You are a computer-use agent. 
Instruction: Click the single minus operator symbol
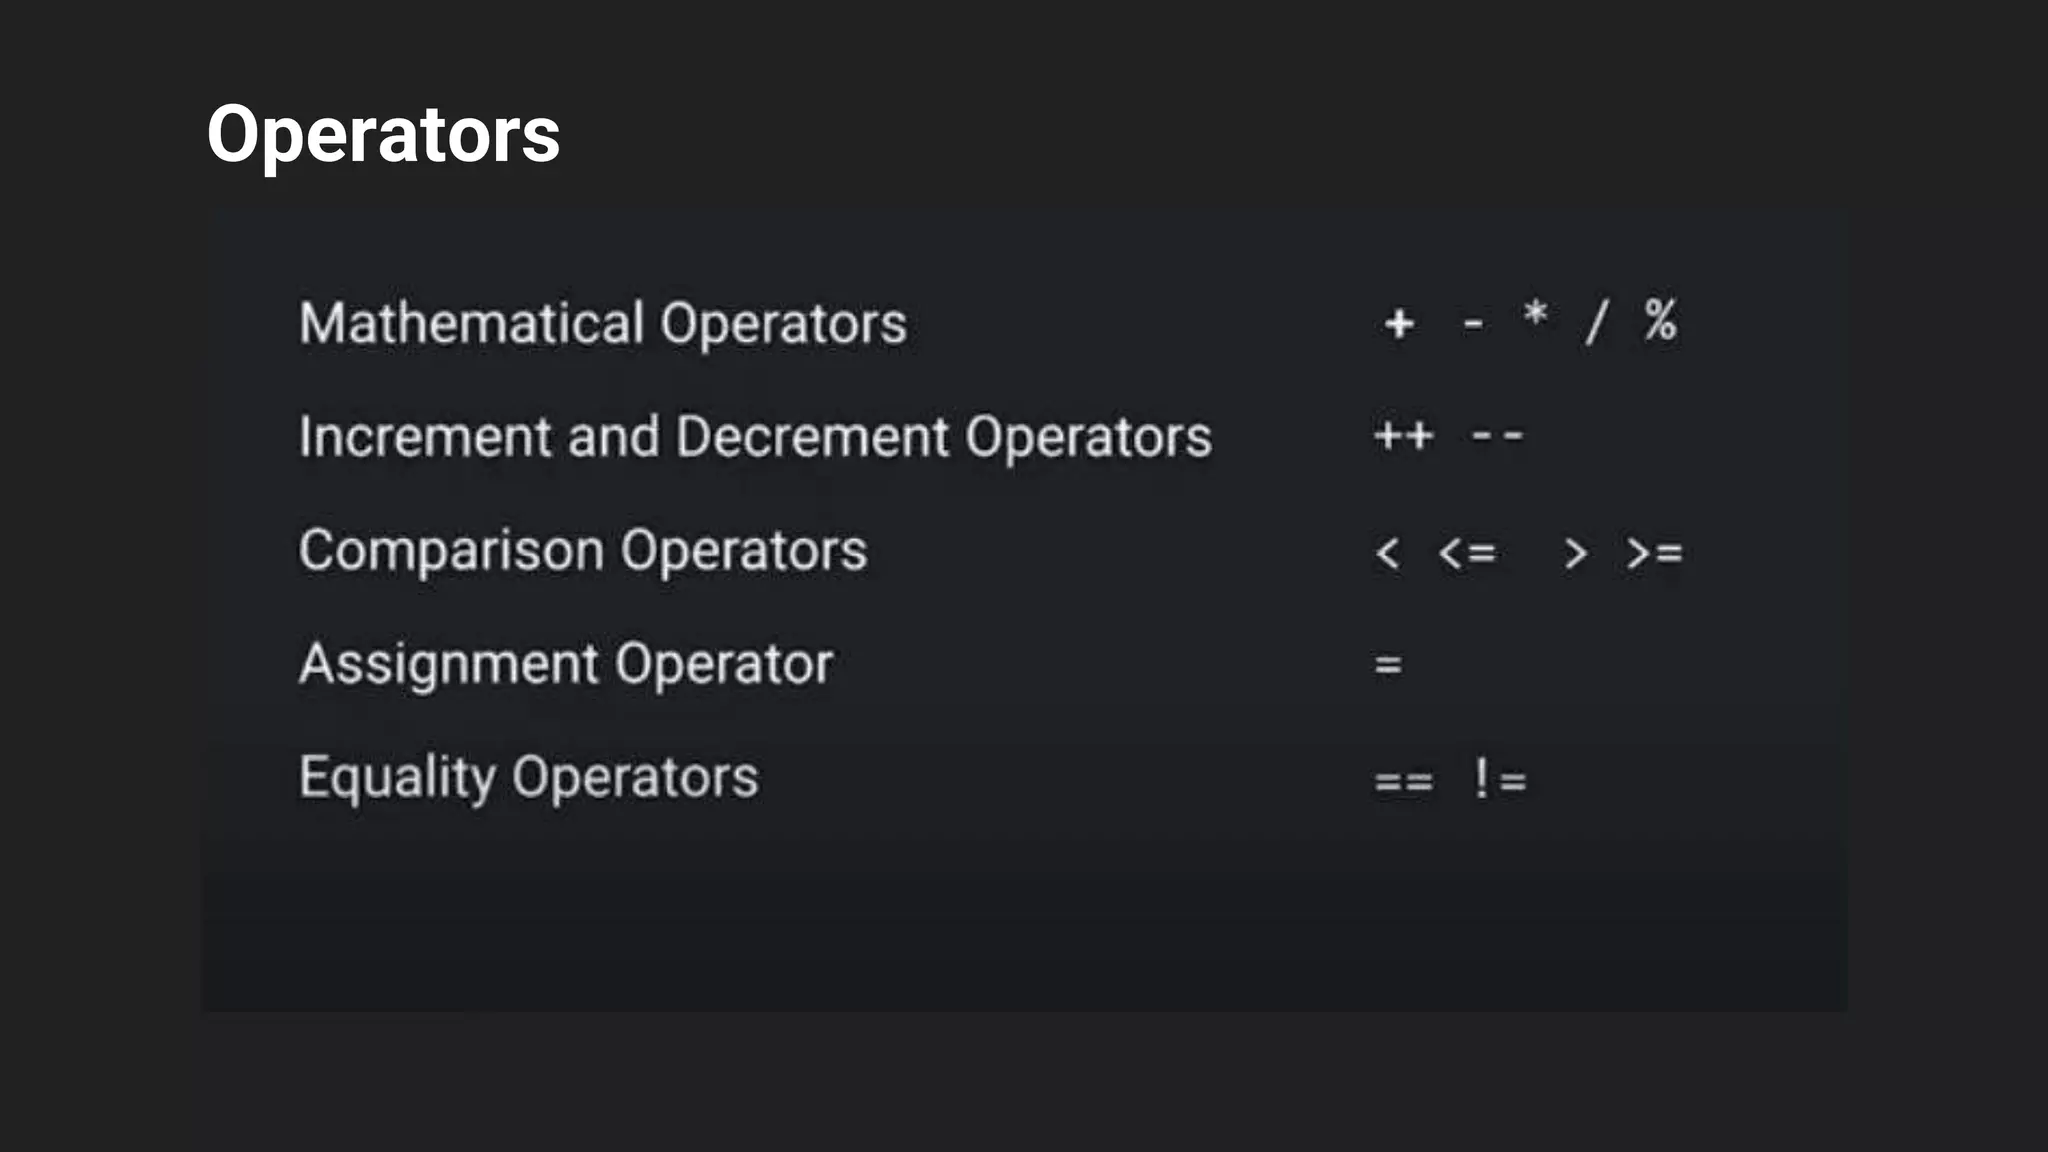pyautogui.click(x=1473, y=324)
